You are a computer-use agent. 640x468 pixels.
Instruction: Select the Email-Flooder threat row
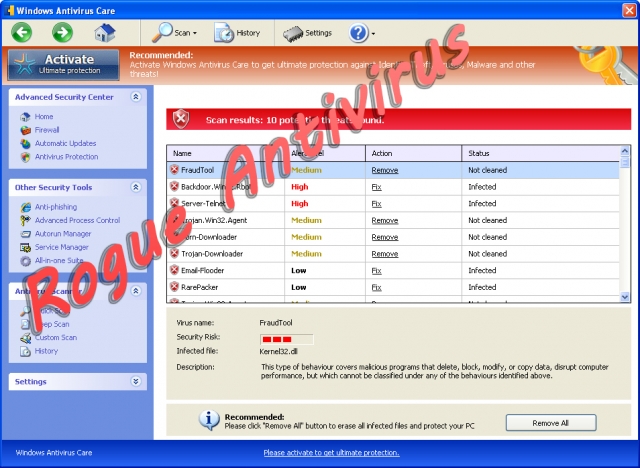pos(393,271)
